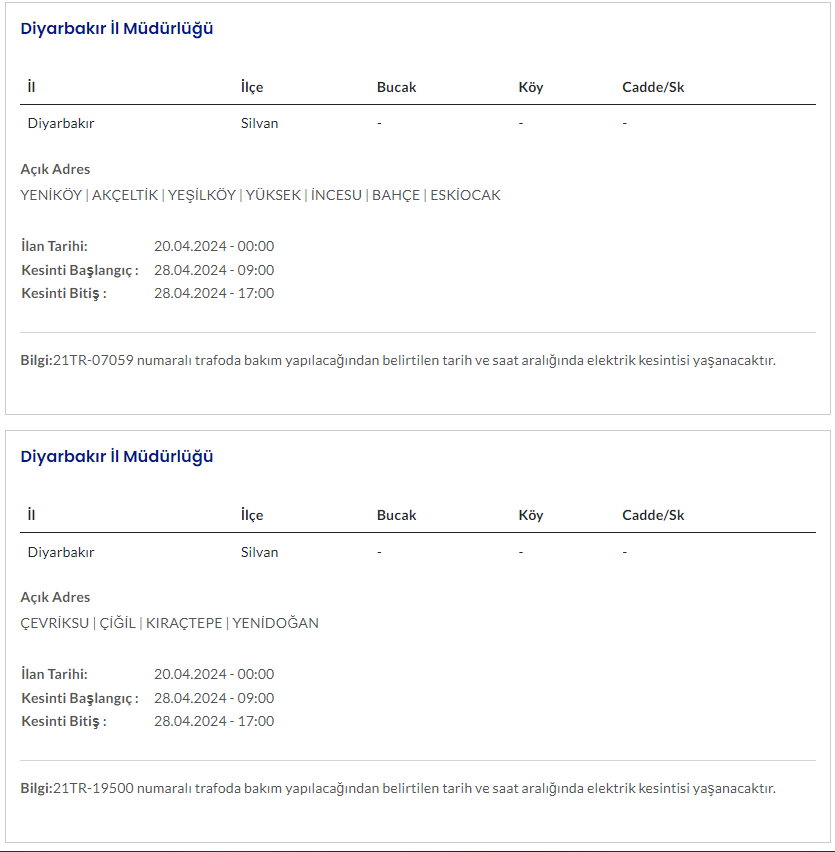Viewport: 835px width, 852px height.
Task: Select the first İlan Tarihi label
Action: pyautogui.click(x=54, y=246)
